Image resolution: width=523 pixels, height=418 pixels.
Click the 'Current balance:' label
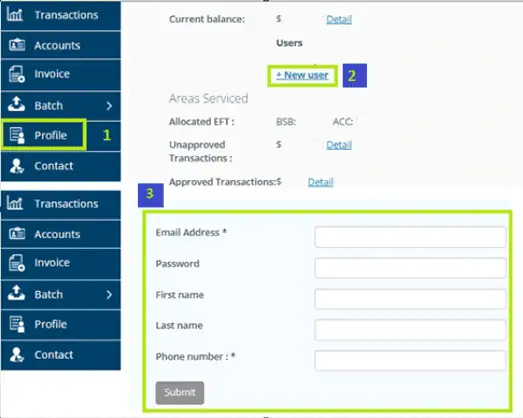coord(207,19)
